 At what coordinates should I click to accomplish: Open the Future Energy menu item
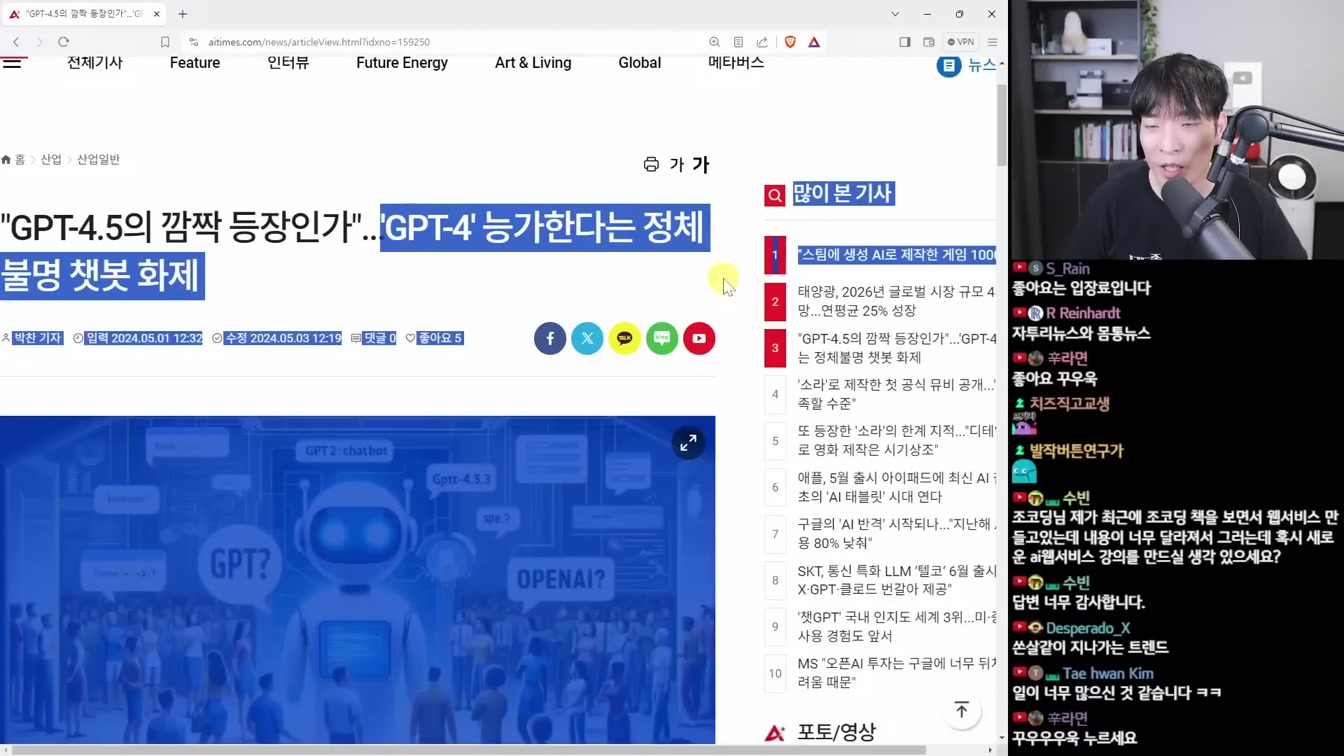pos(402,63)
